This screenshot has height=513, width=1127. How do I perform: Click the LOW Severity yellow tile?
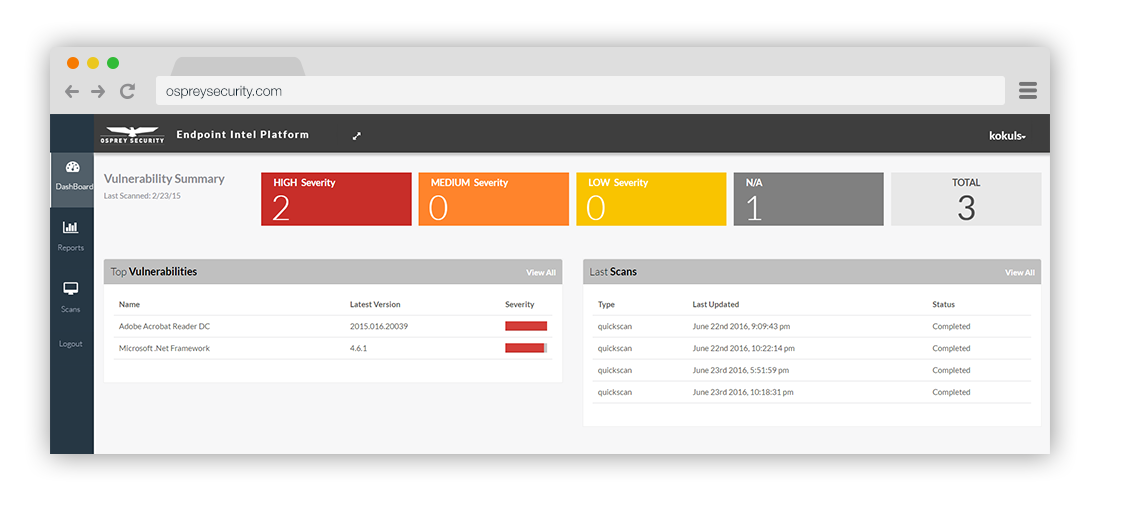pos(650,199)
